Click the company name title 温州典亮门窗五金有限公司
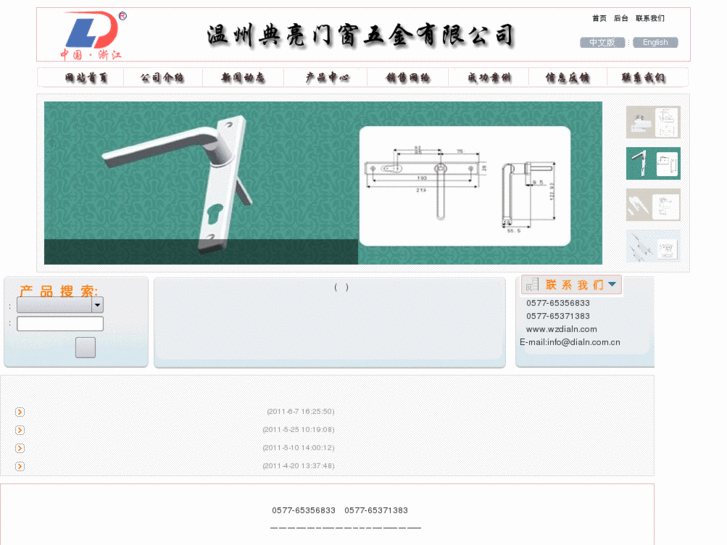This screenshot has height=545, width=727. (361, 35)
